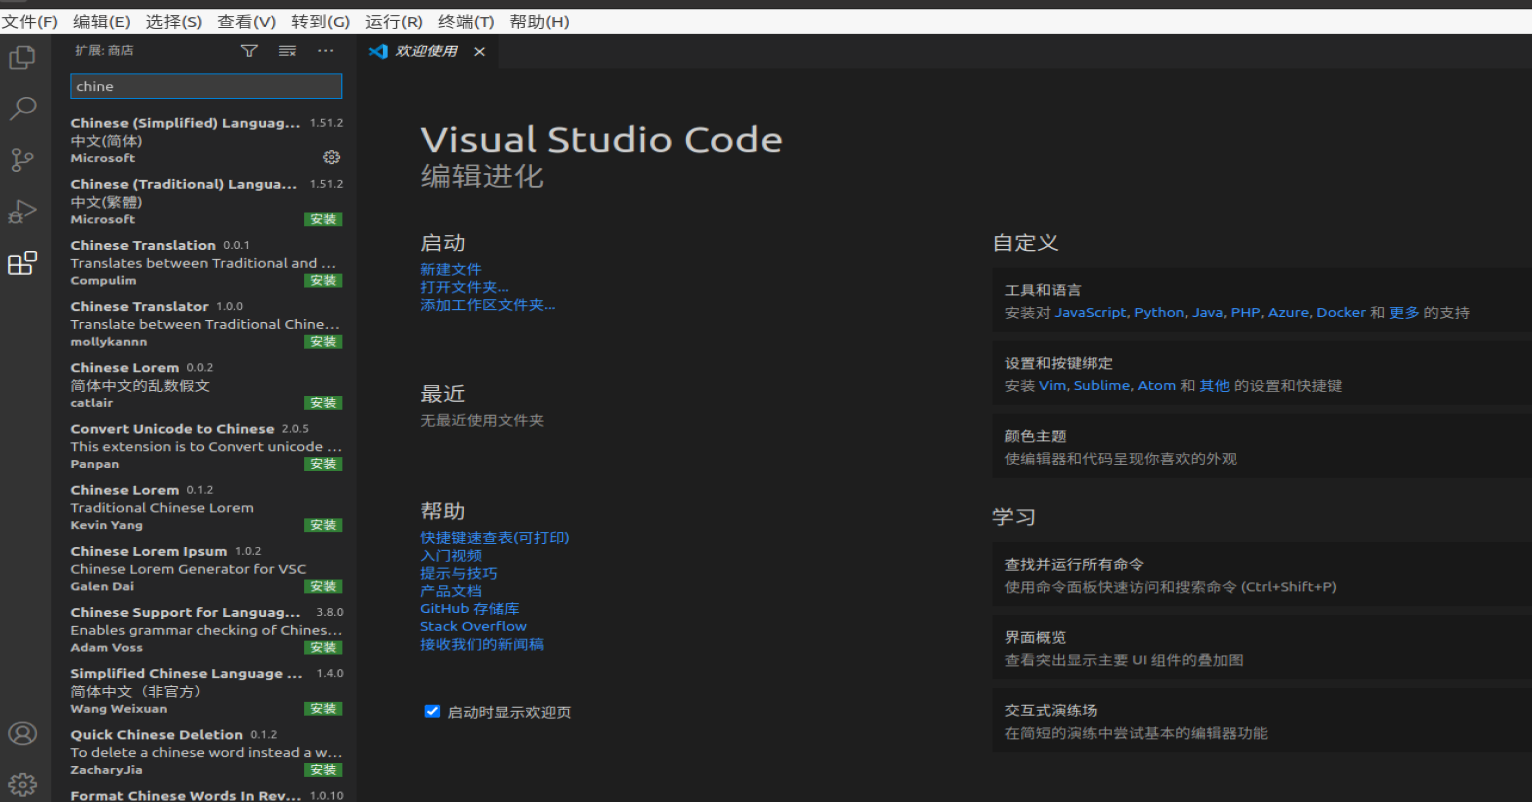Open the Manage gear in activity bar
This screenshot has width=1532, height=802.
pos(22,784)
